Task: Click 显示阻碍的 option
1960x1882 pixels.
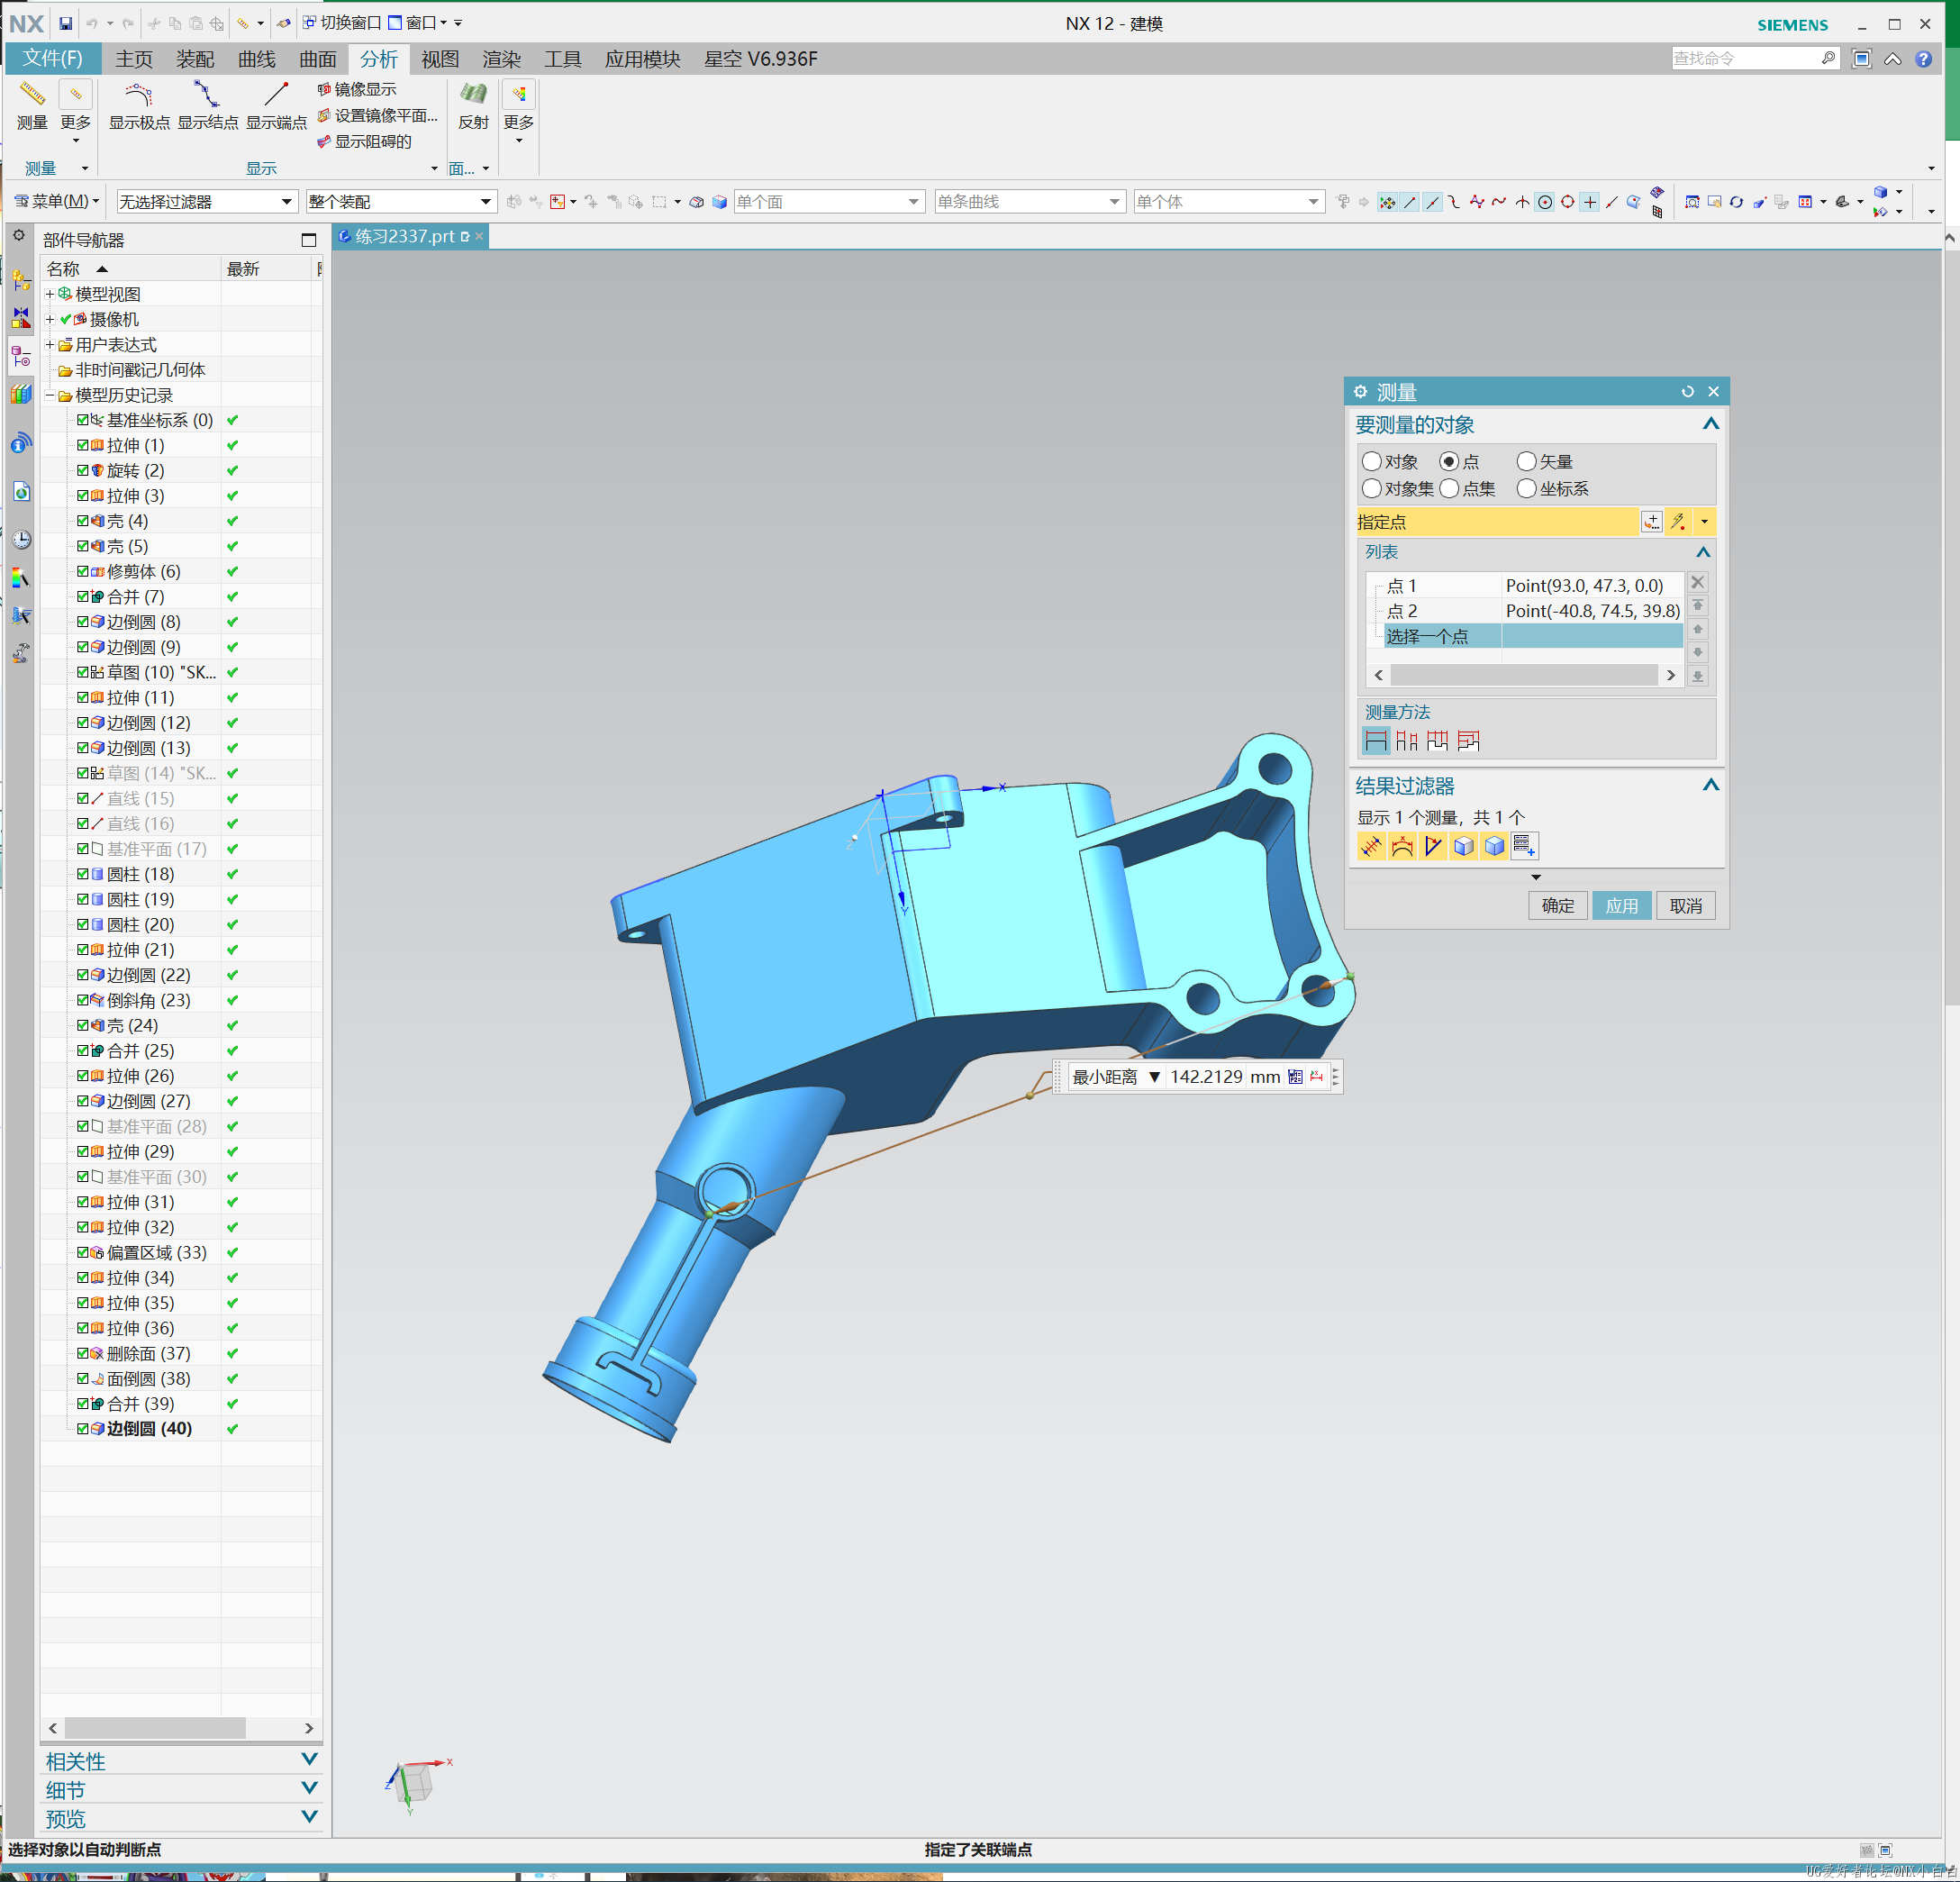Action: (x=364, y=142)
